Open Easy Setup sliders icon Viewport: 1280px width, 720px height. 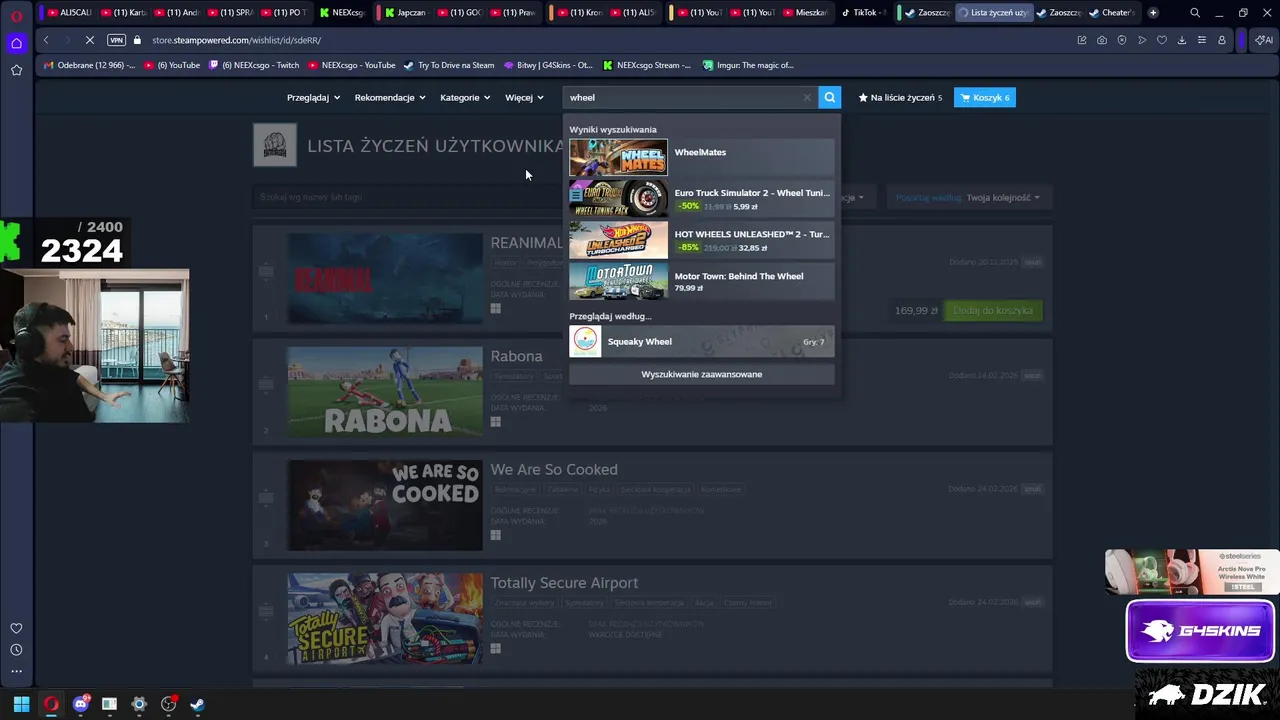coord(1202,40)
